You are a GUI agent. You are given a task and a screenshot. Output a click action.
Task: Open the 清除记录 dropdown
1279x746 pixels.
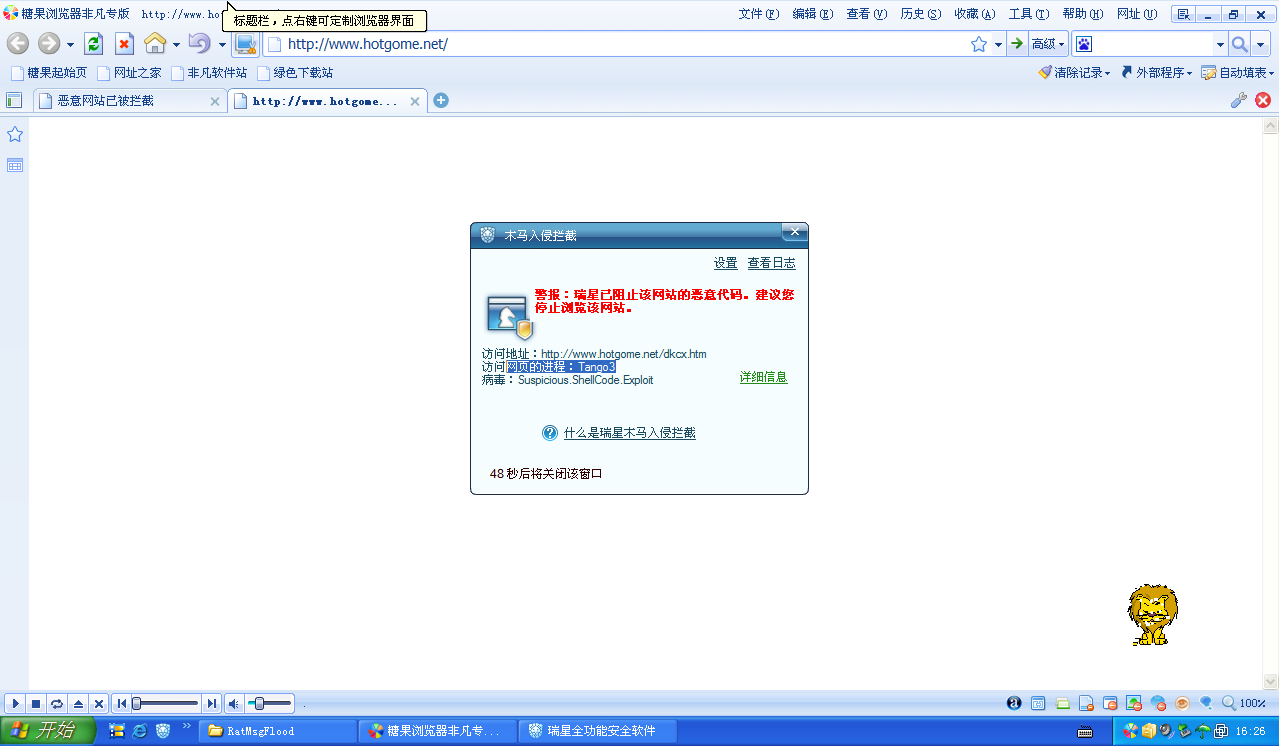tap(1074, 73)
